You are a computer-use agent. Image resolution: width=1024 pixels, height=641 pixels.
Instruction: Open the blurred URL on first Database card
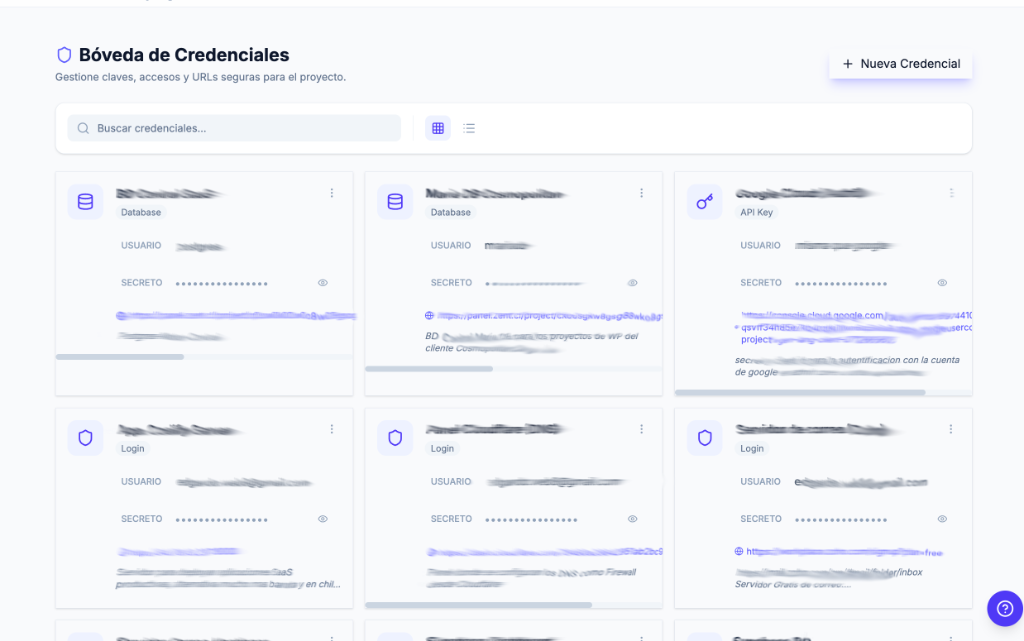(x=236, y=316)
